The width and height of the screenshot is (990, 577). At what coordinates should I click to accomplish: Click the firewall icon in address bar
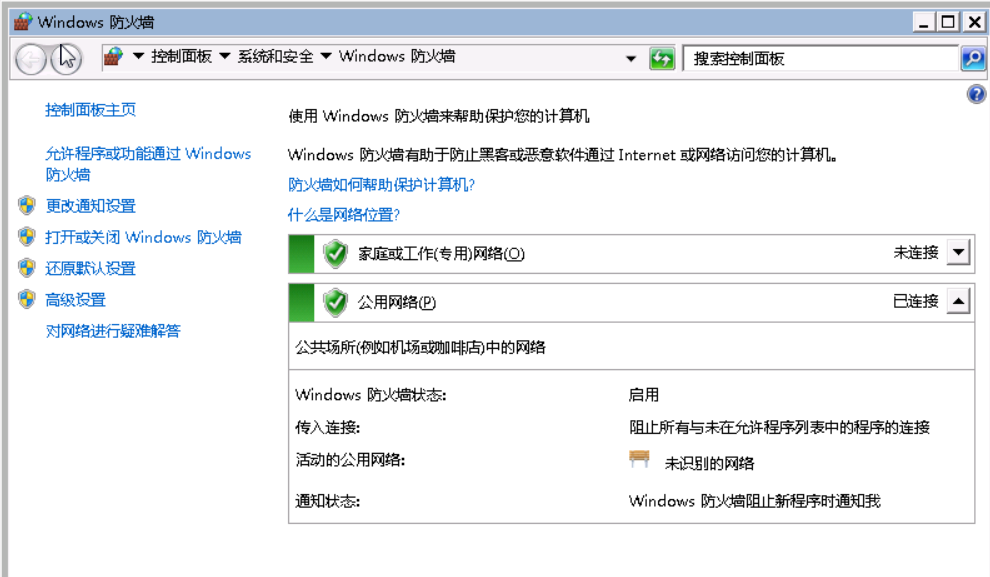click(114, 57)
